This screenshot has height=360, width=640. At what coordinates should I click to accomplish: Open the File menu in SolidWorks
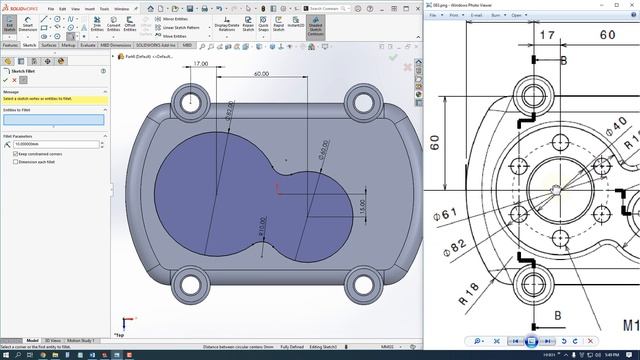coord(51,9)
